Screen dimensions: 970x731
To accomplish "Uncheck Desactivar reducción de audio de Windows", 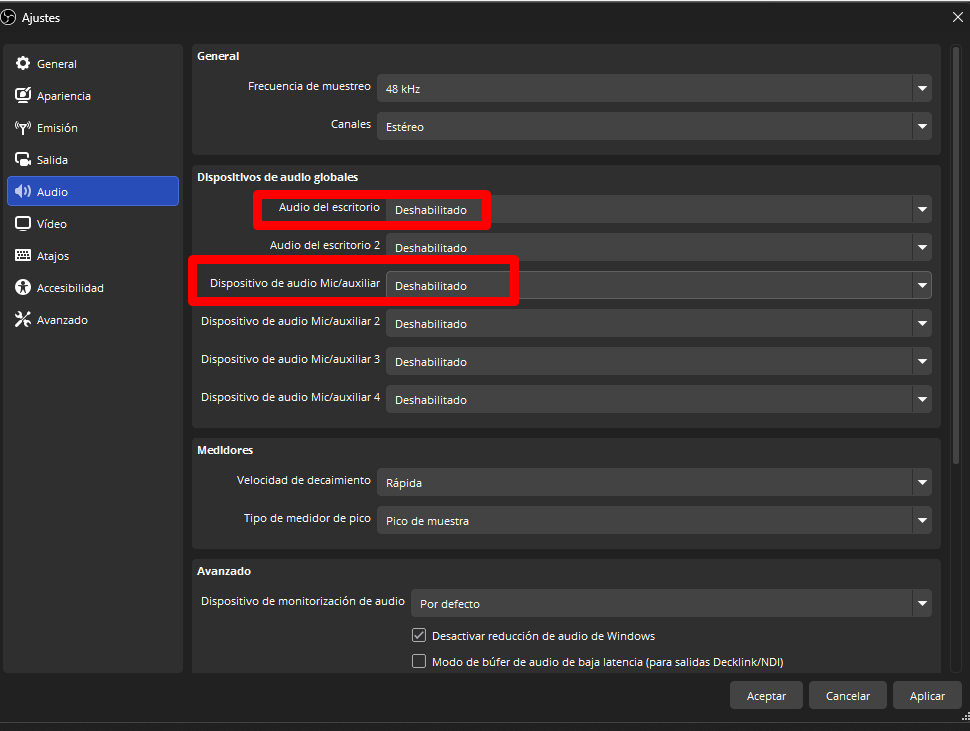I will 419,635.
